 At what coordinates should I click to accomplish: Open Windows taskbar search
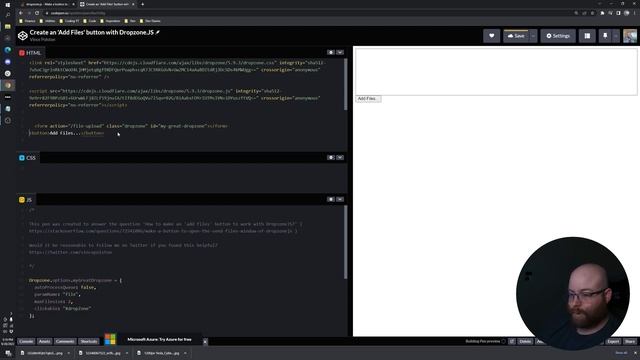click(8, 15)
